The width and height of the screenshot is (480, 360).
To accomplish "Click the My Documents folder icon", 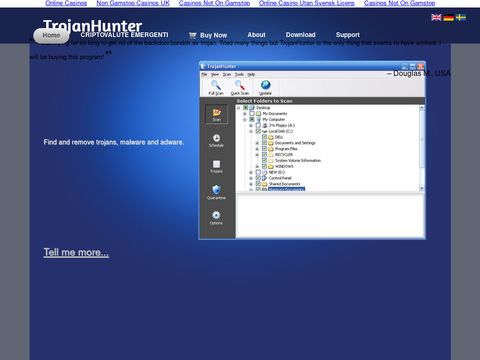I will point(258,114).
